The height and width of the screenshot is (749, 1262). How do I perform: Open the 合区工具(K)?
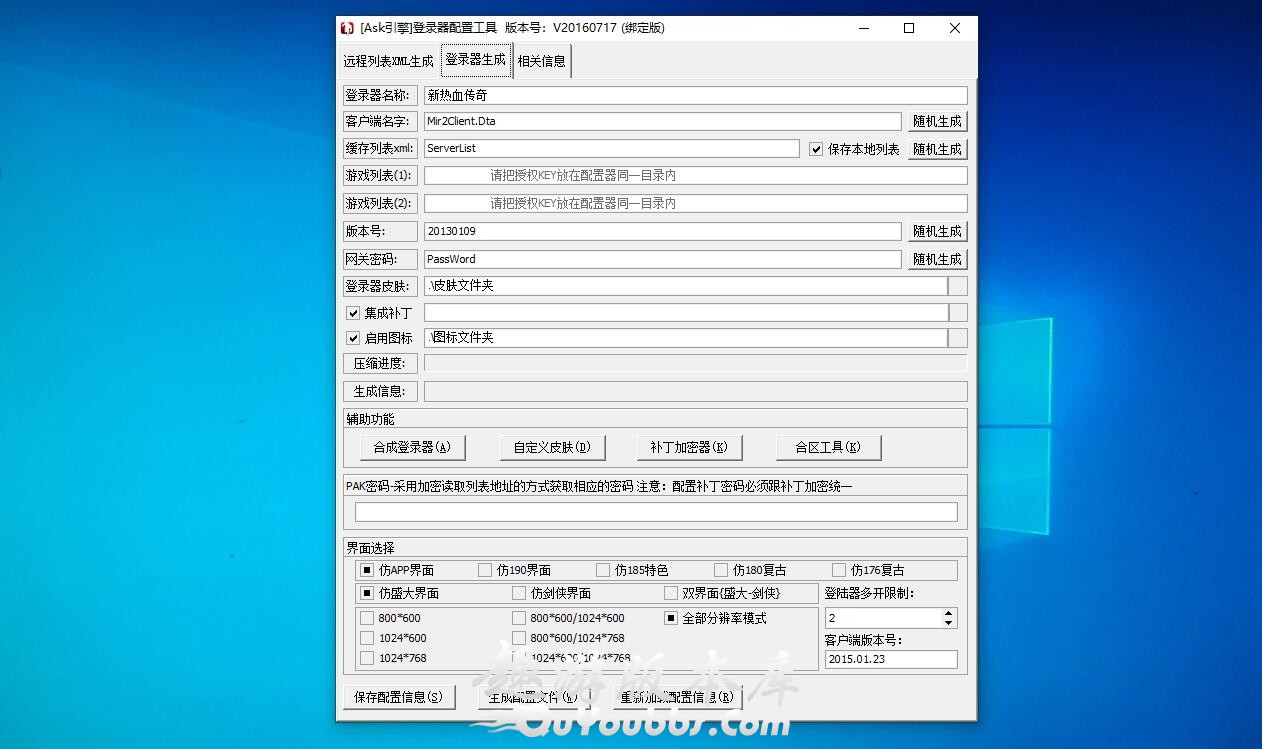coord(828,447)
